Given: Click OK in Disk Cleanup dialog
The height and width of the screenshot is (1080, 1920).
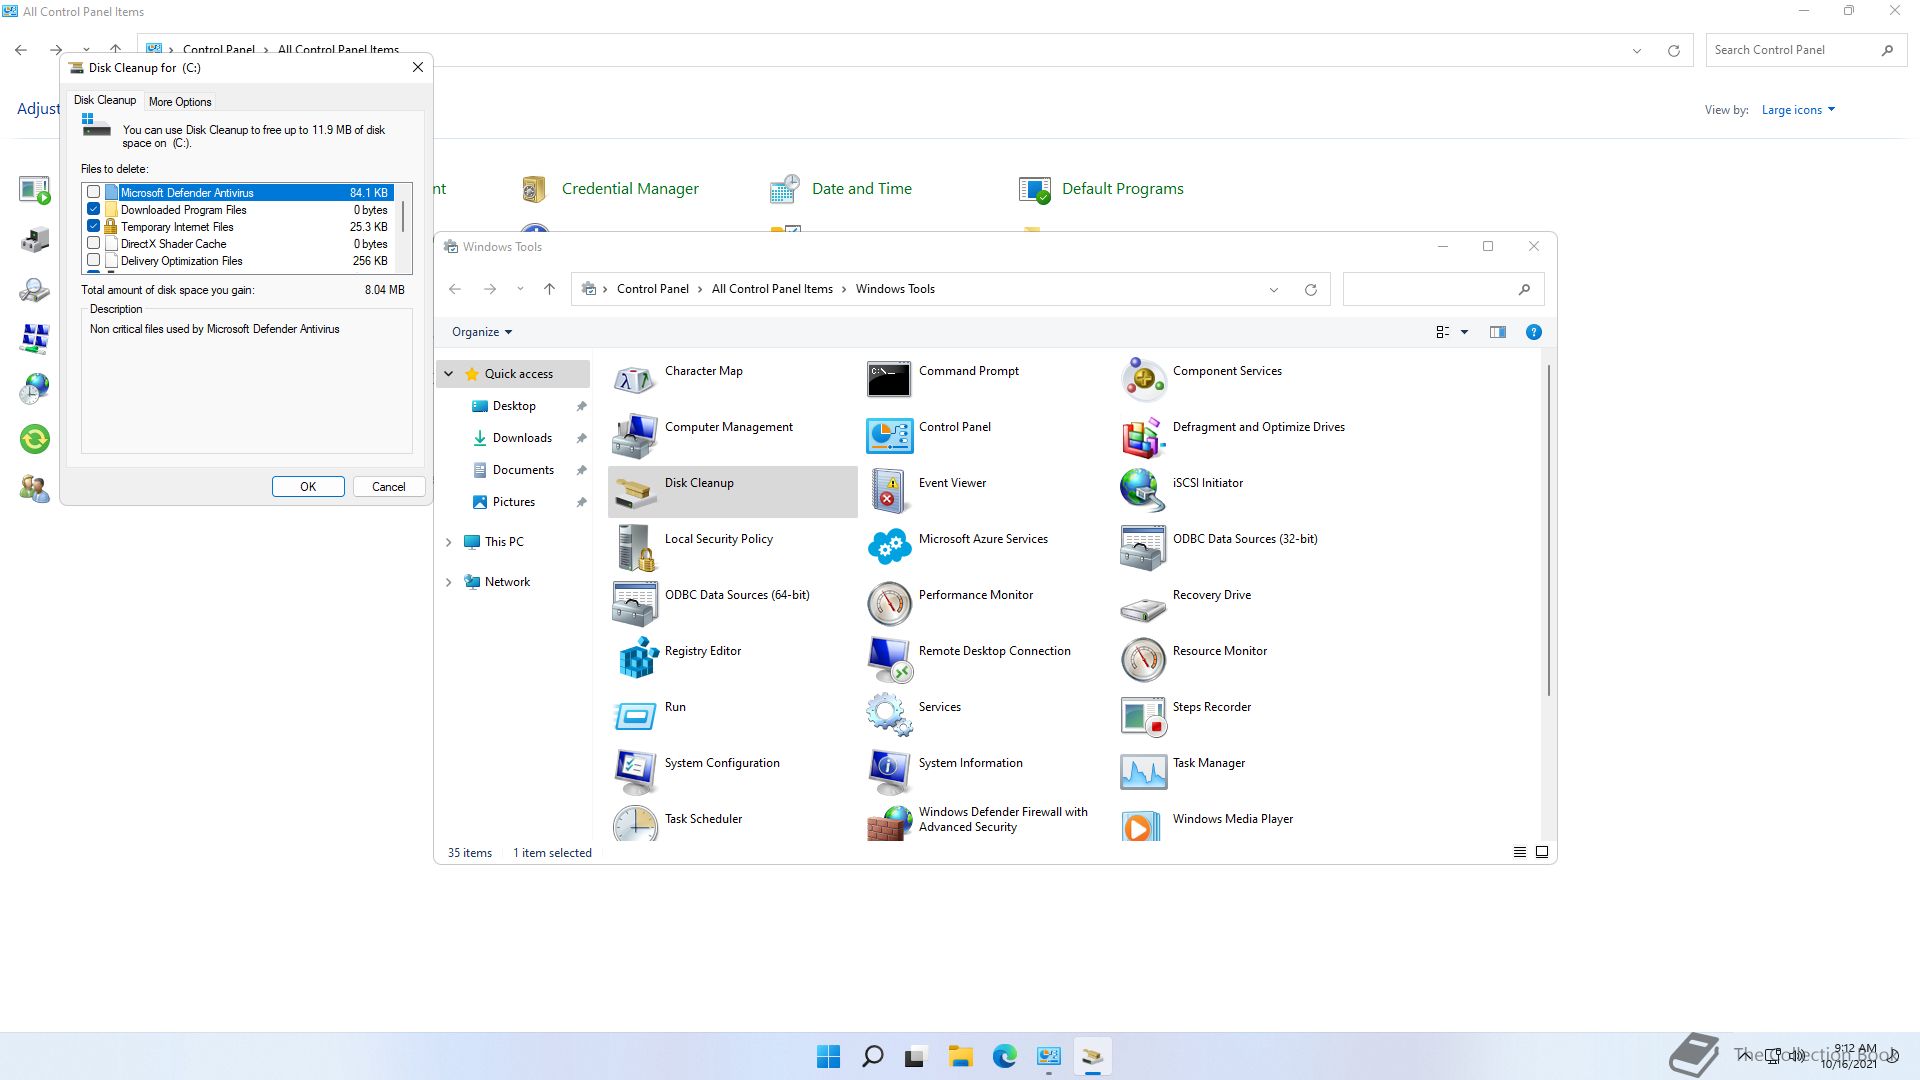Looking at the screenshot, I should click(308, 487).
